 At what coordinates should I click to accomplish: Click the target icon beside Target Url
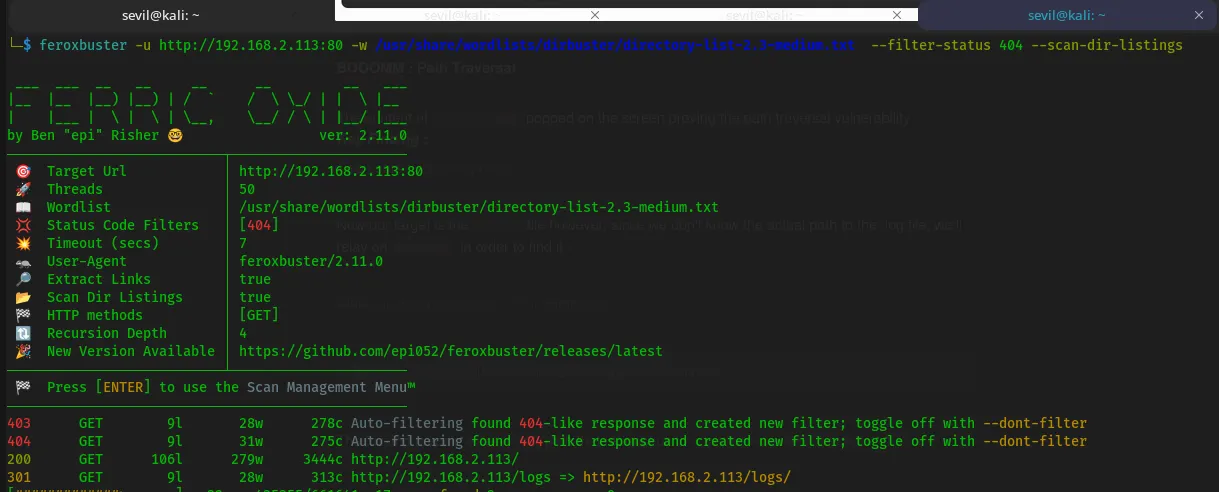click(x=24, y=171)
